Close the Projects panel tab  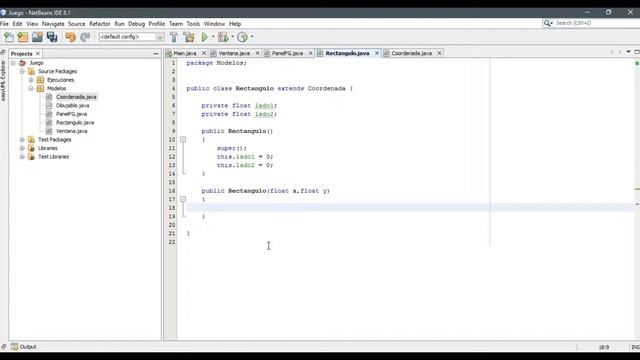(x=38, y=54)
